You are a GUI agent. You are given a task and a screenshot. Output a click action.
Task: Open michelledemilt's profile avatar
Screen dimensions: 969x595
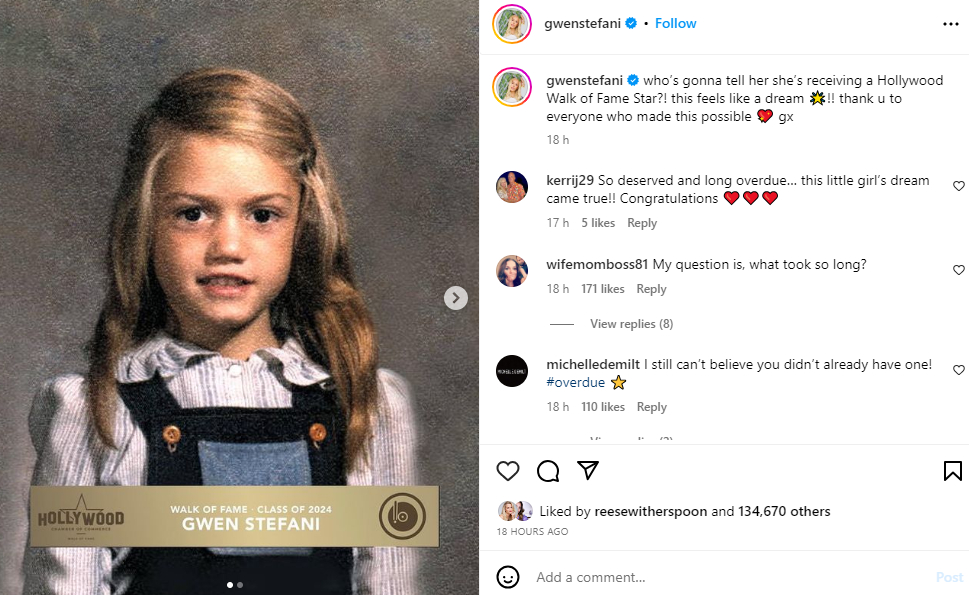tap(512, 371)
